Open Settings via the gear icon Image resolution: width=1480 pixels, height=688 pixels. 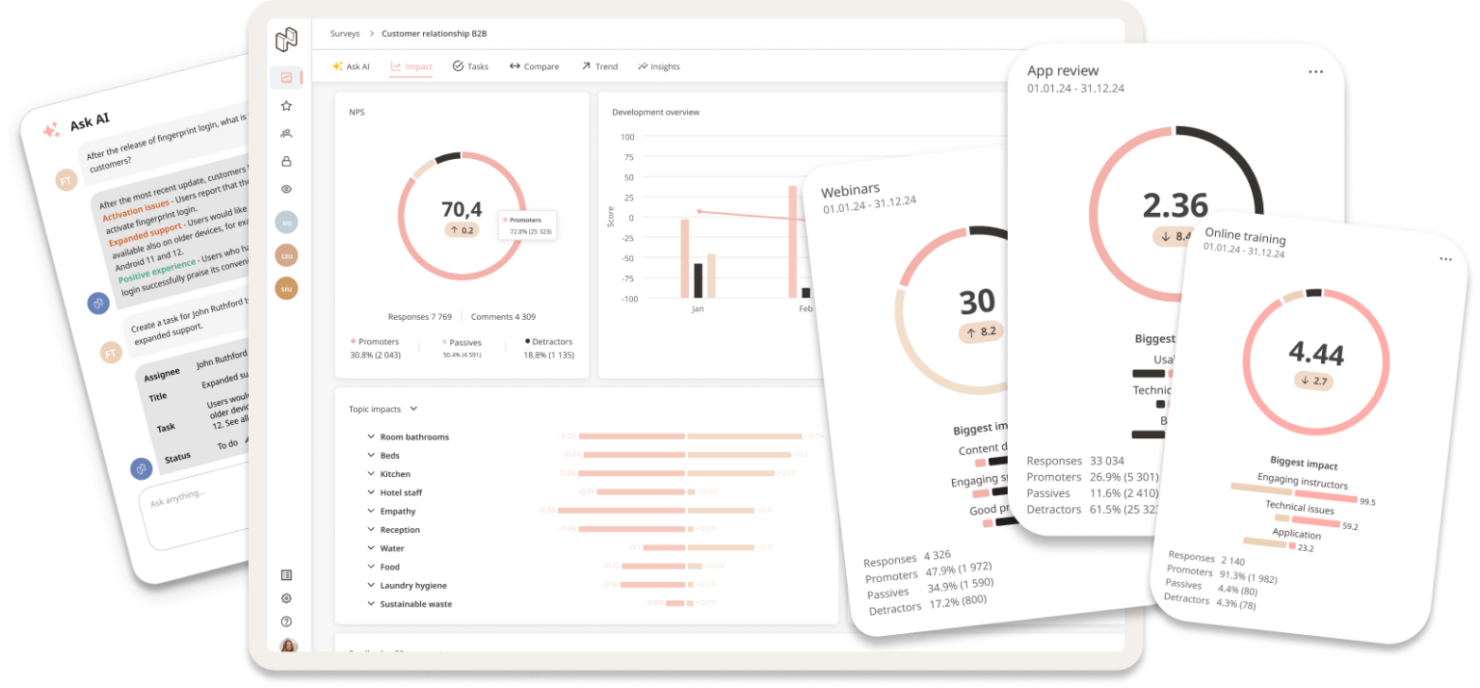(287, 598)
